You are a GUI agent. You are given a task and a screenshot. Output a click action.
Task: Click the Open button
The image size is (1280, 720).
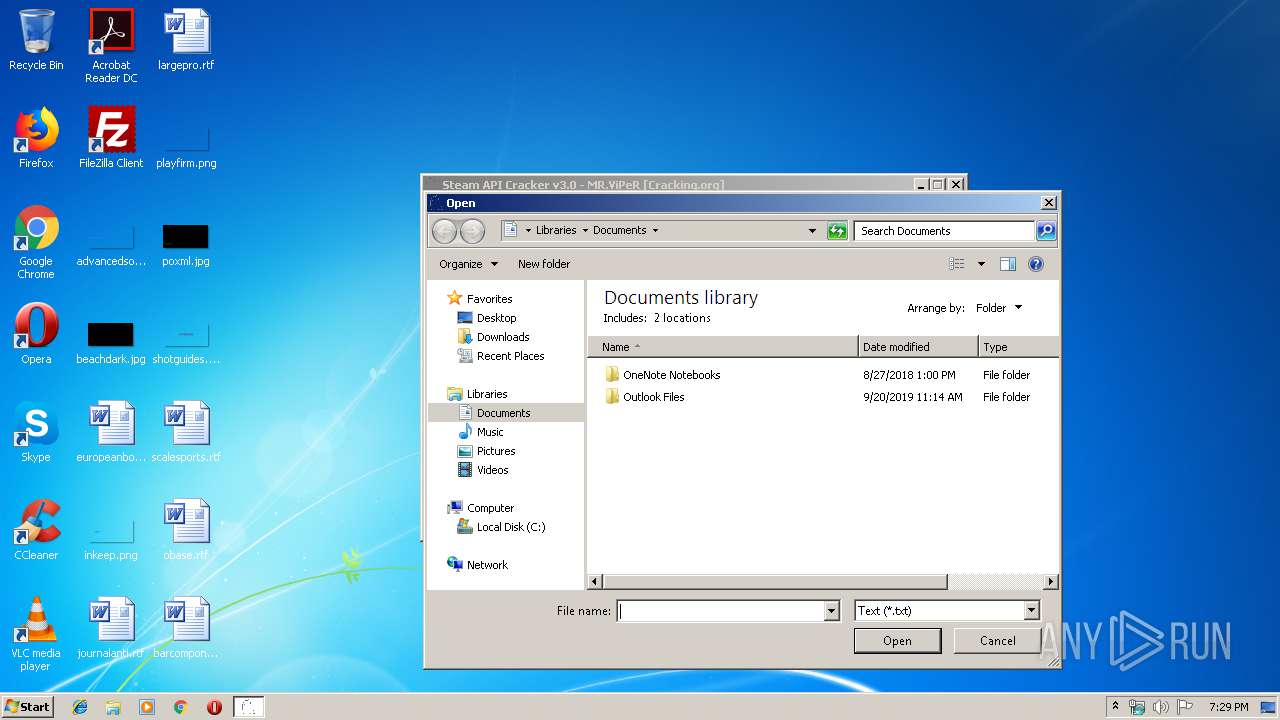coord(897,641)
